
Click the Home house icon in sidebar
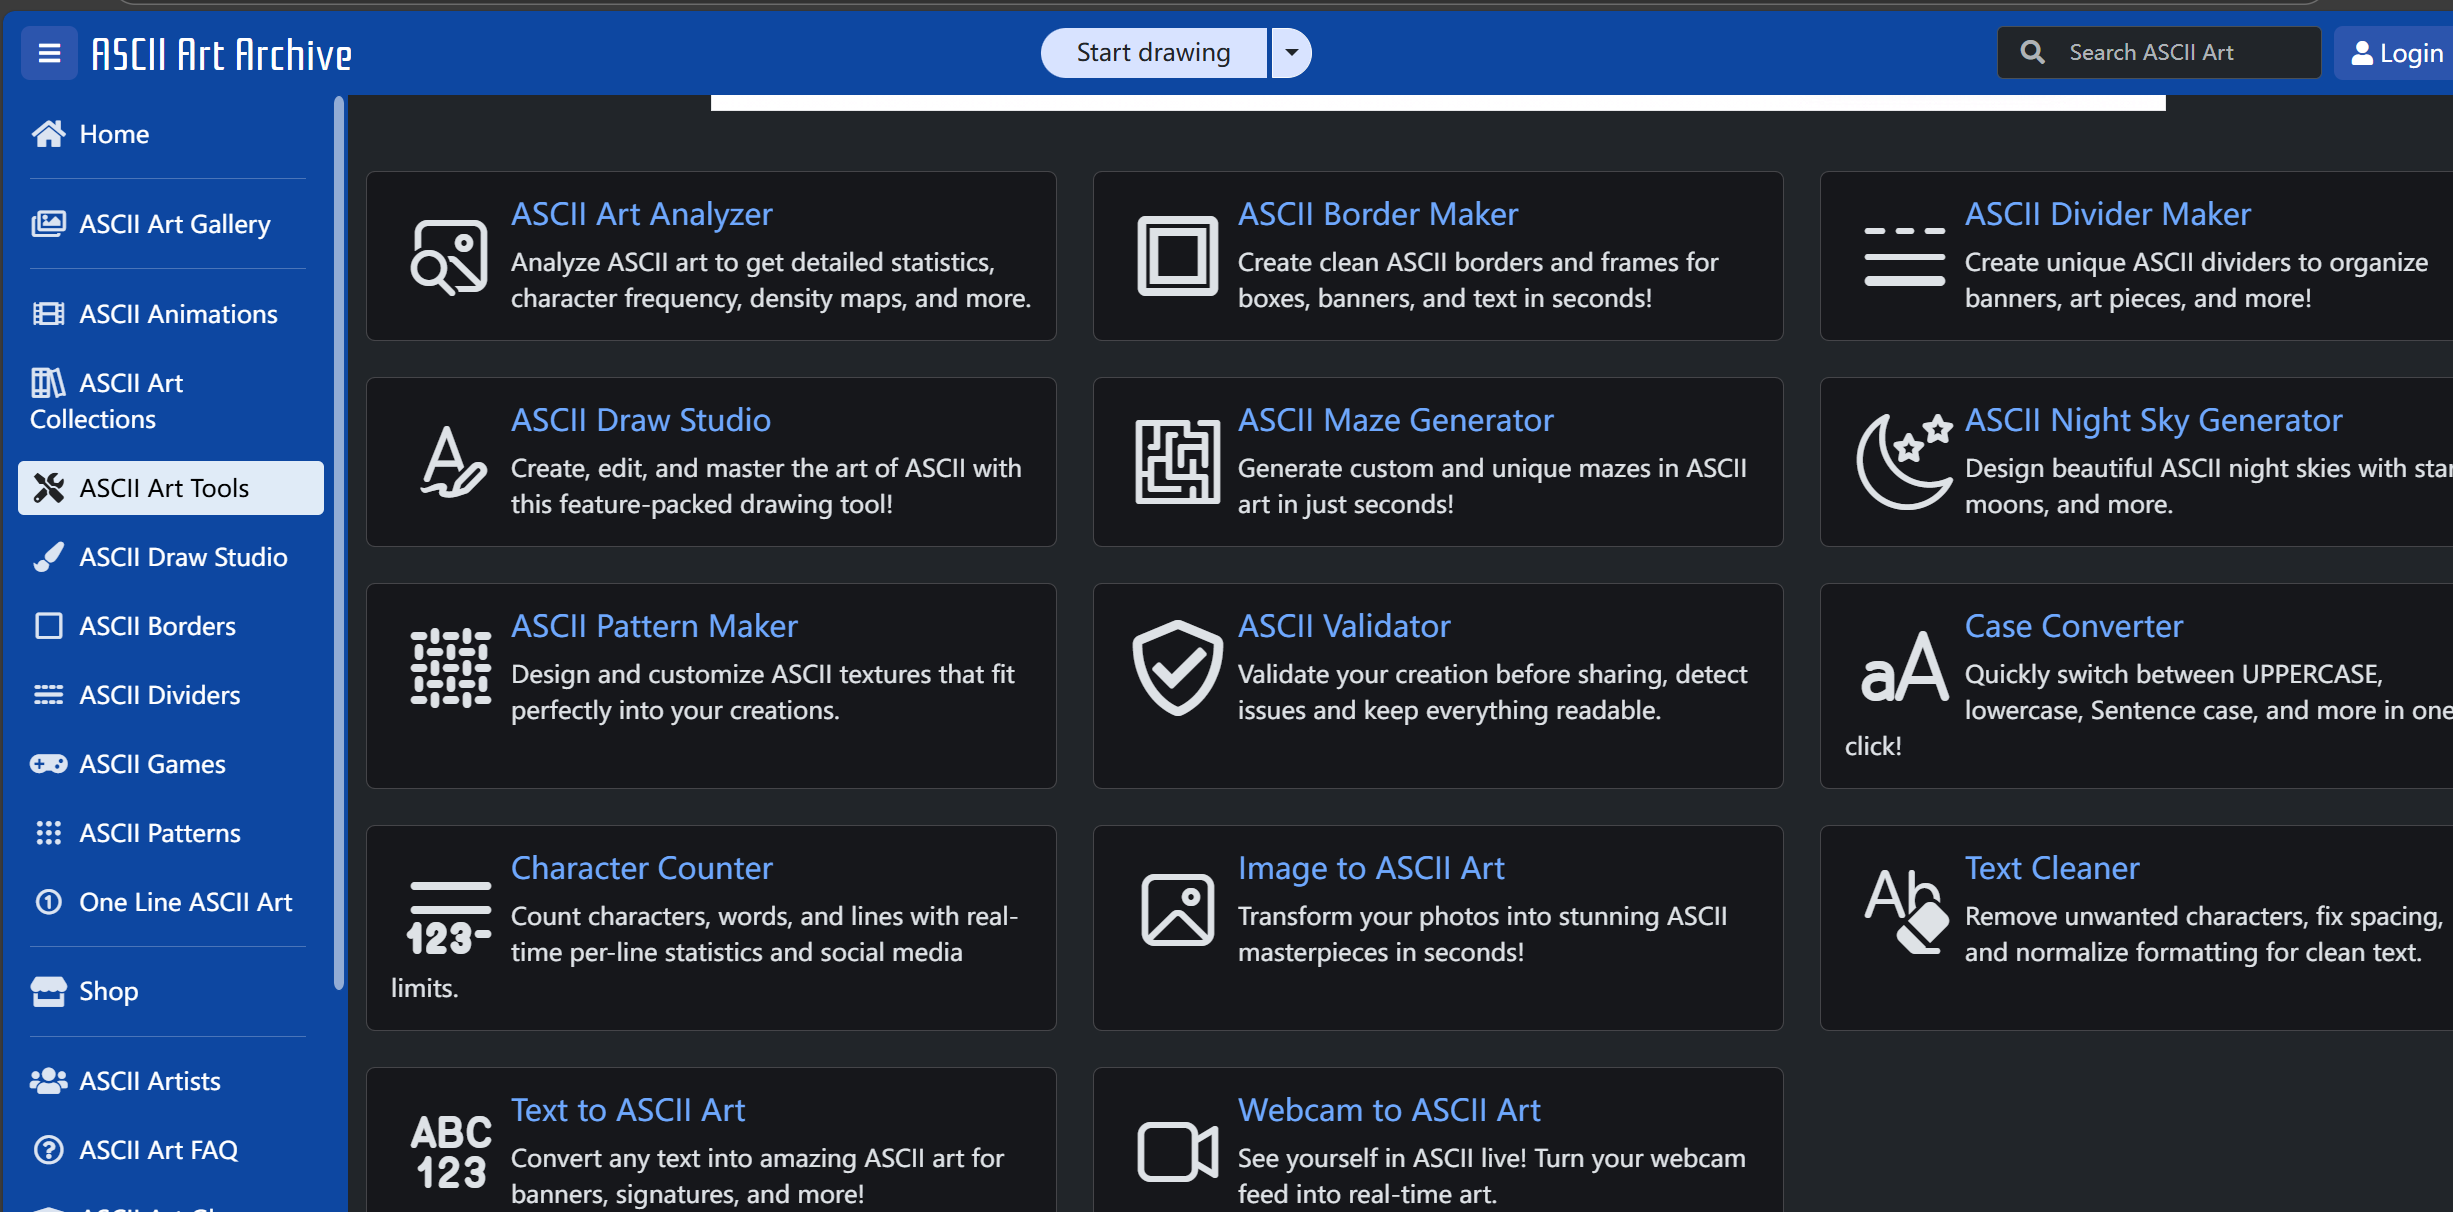[x=48, y=133]
